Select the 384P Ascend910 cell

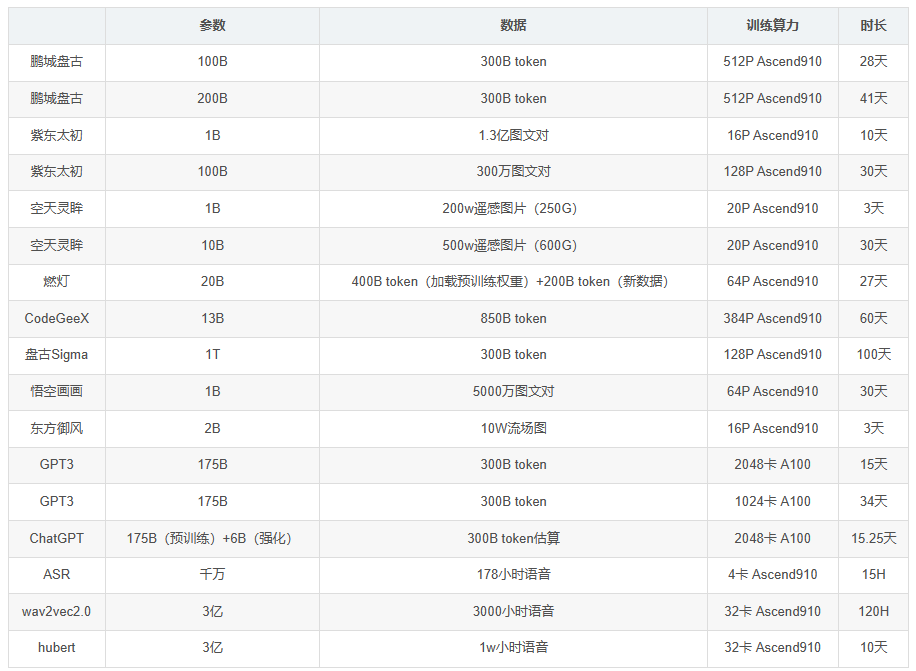pos(772,318)
